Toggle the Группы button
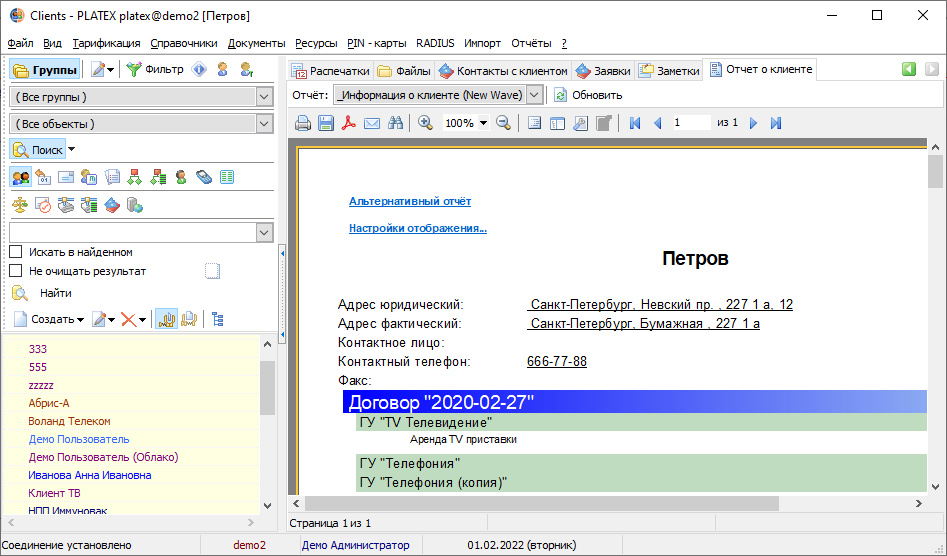The image size is (947, 556). [x=45, y=70]
